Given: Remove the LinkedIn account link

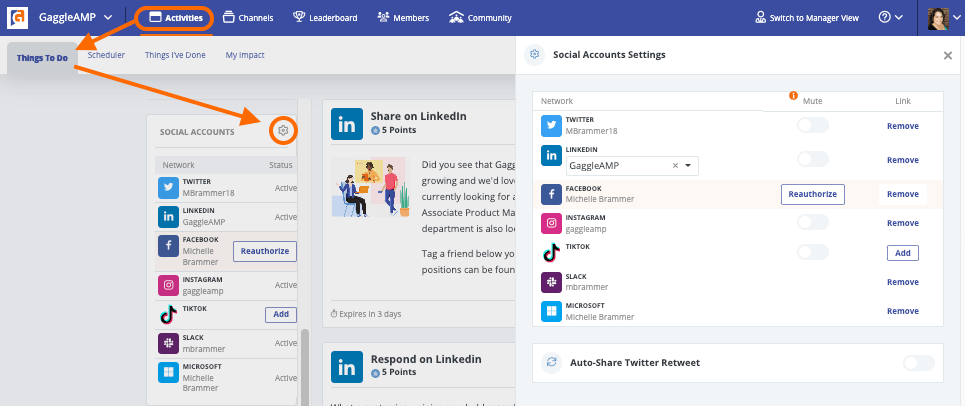Looking at the screenshot, I should [x=902, y=160].
